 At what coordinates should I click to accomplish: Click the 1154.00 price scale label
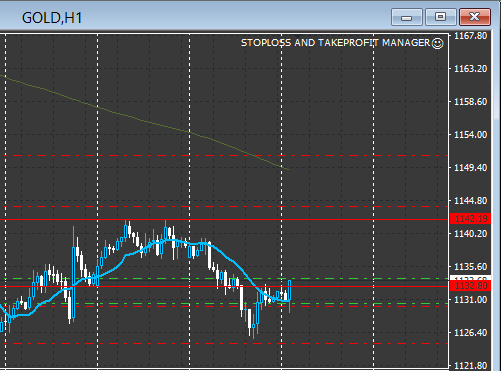[x=470, y=135]
